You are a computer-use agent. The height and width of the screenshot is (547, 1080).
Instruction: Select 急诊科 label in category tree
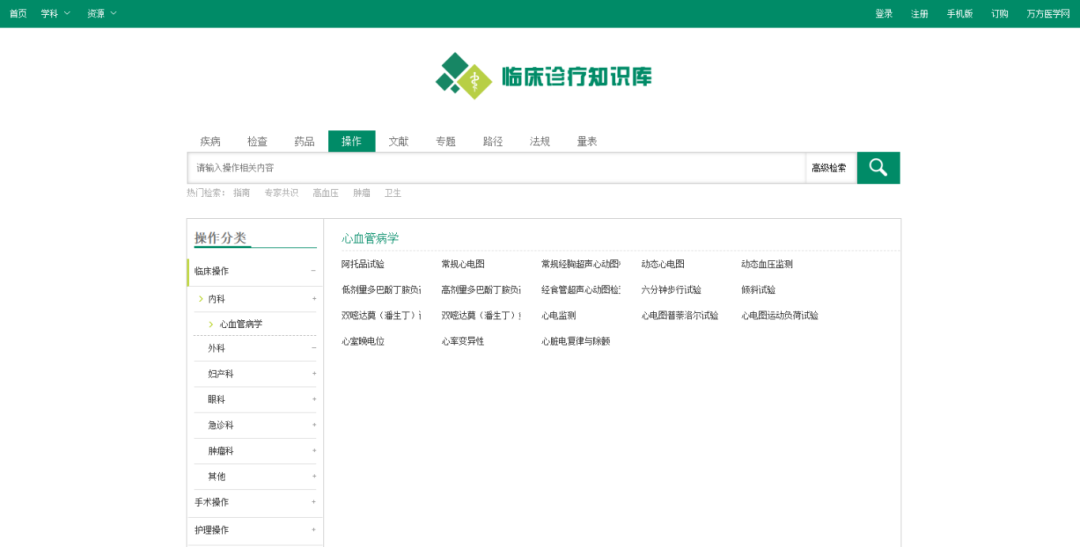coord(220,425)
